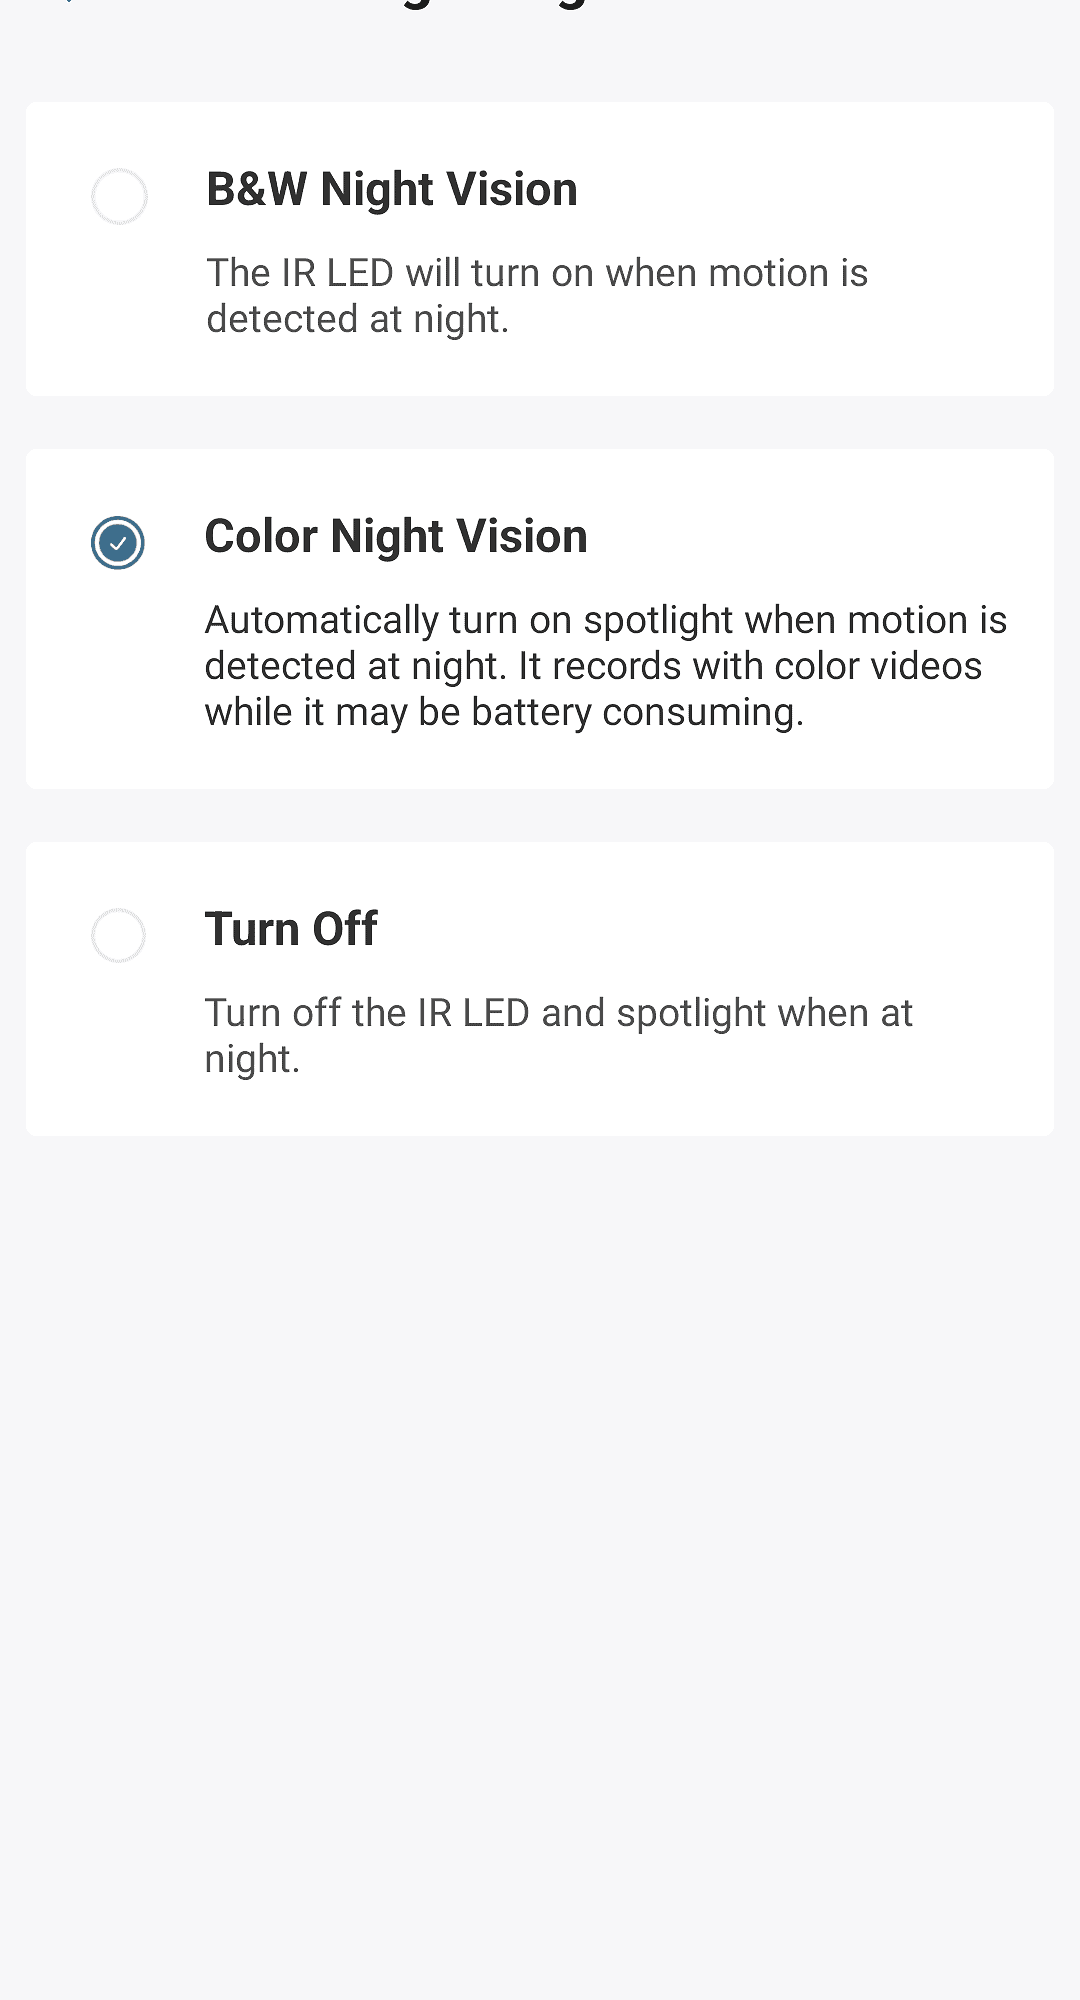
Task: Tap the blue checkmark icon
Action: coord(118,543)
